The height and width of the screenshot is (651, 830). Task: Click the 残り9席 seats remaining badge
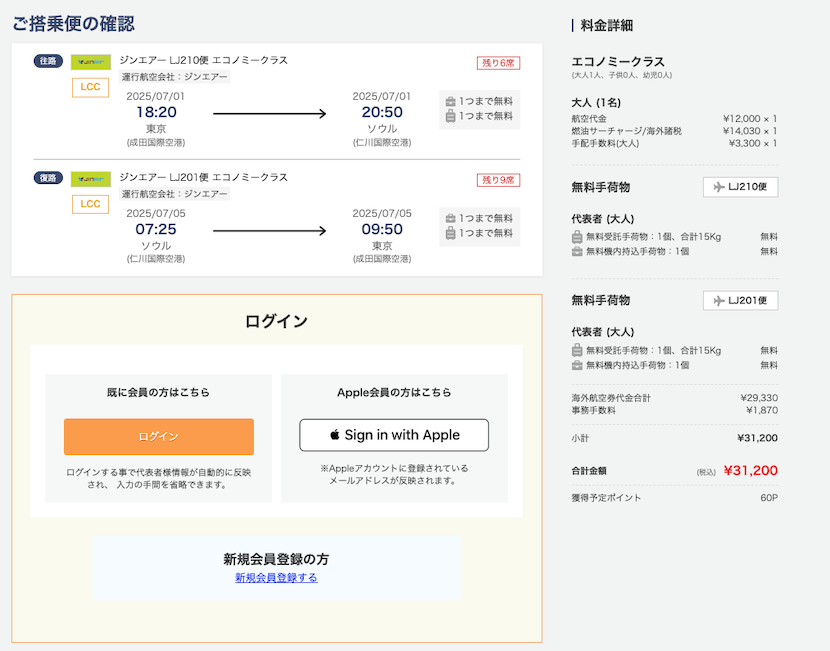tap(498, 180)
